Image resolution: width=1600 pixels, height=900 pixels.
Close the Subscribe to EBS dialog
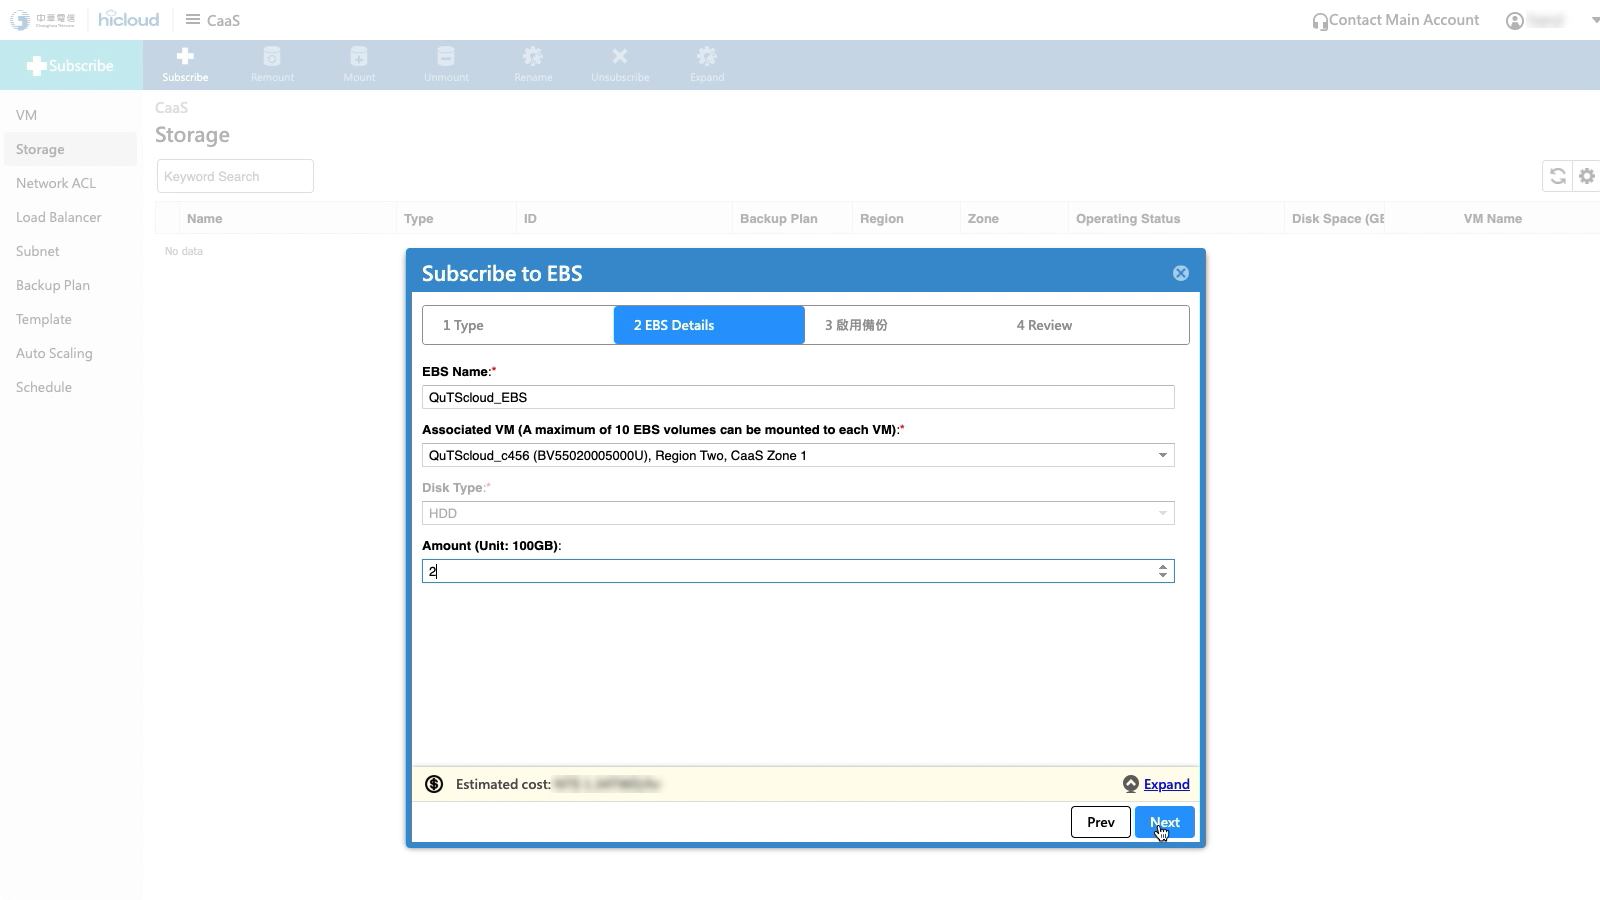[x=1180, y=273]
